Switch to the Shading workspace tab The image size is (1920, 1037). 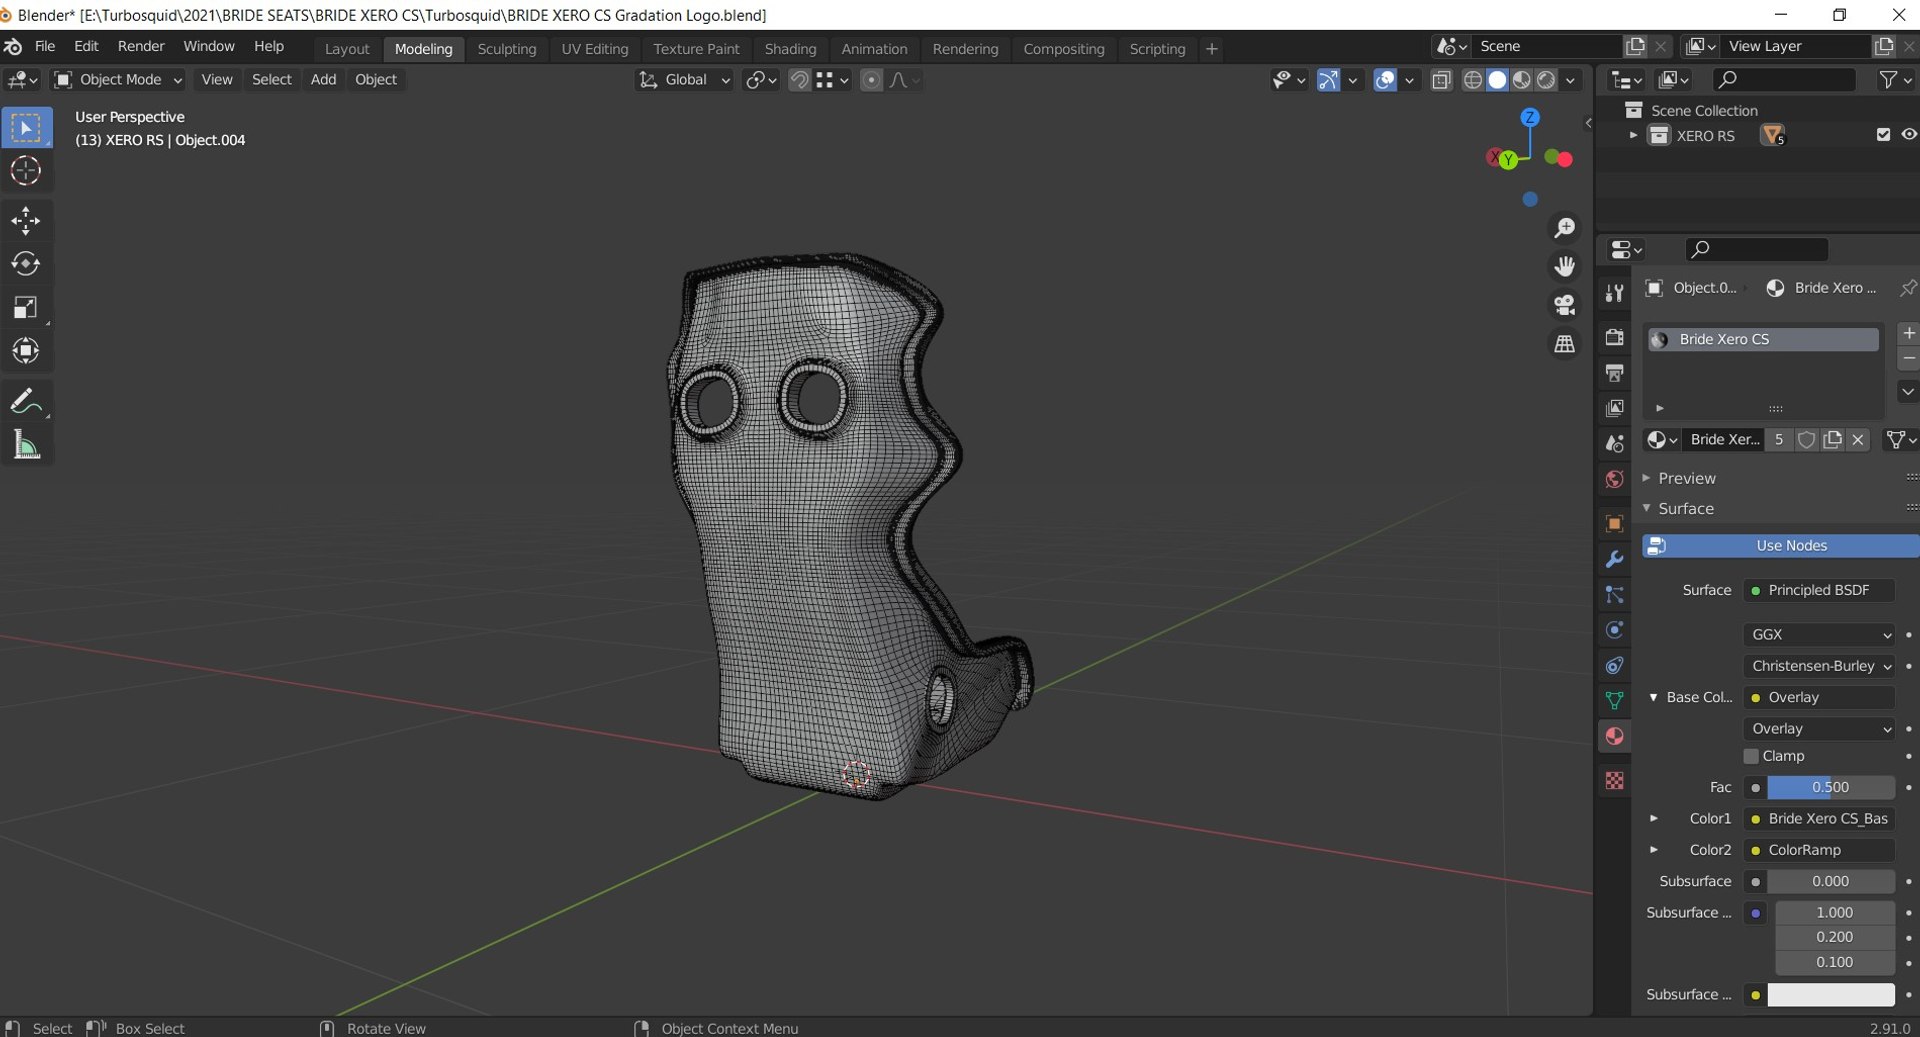click(790, 48)
